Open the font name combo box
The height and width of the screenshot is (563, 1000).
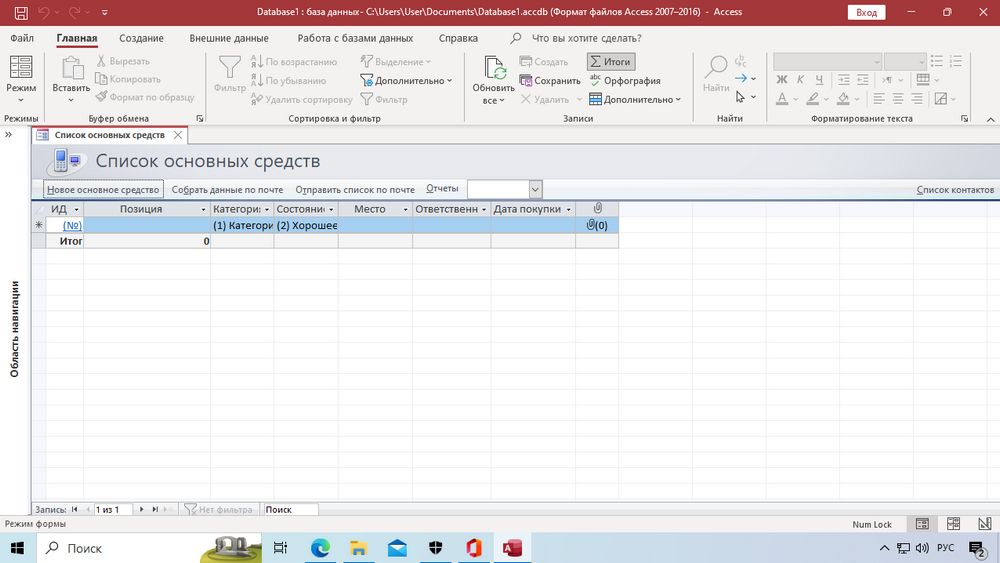(x=827, y=61)
